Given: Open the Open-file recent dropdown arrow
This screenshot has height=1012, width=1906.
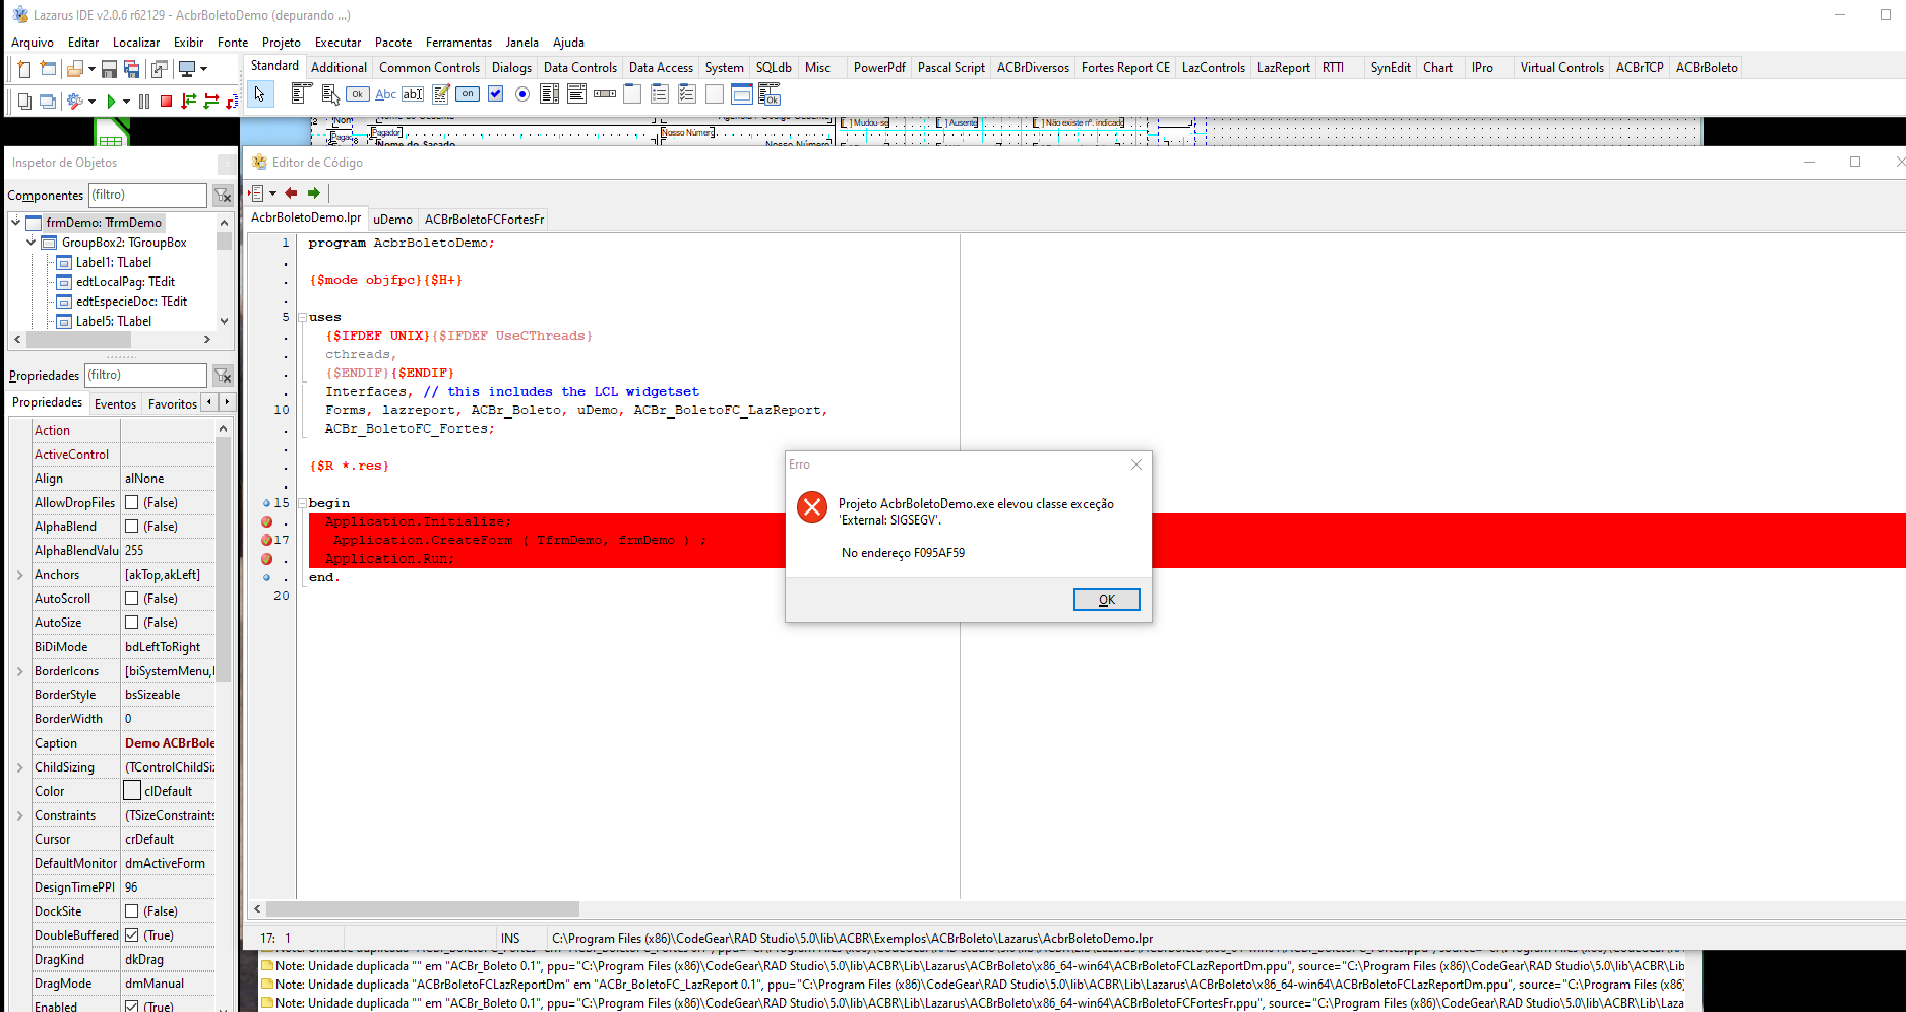Looking at the screenshot, I should [91, 69].
